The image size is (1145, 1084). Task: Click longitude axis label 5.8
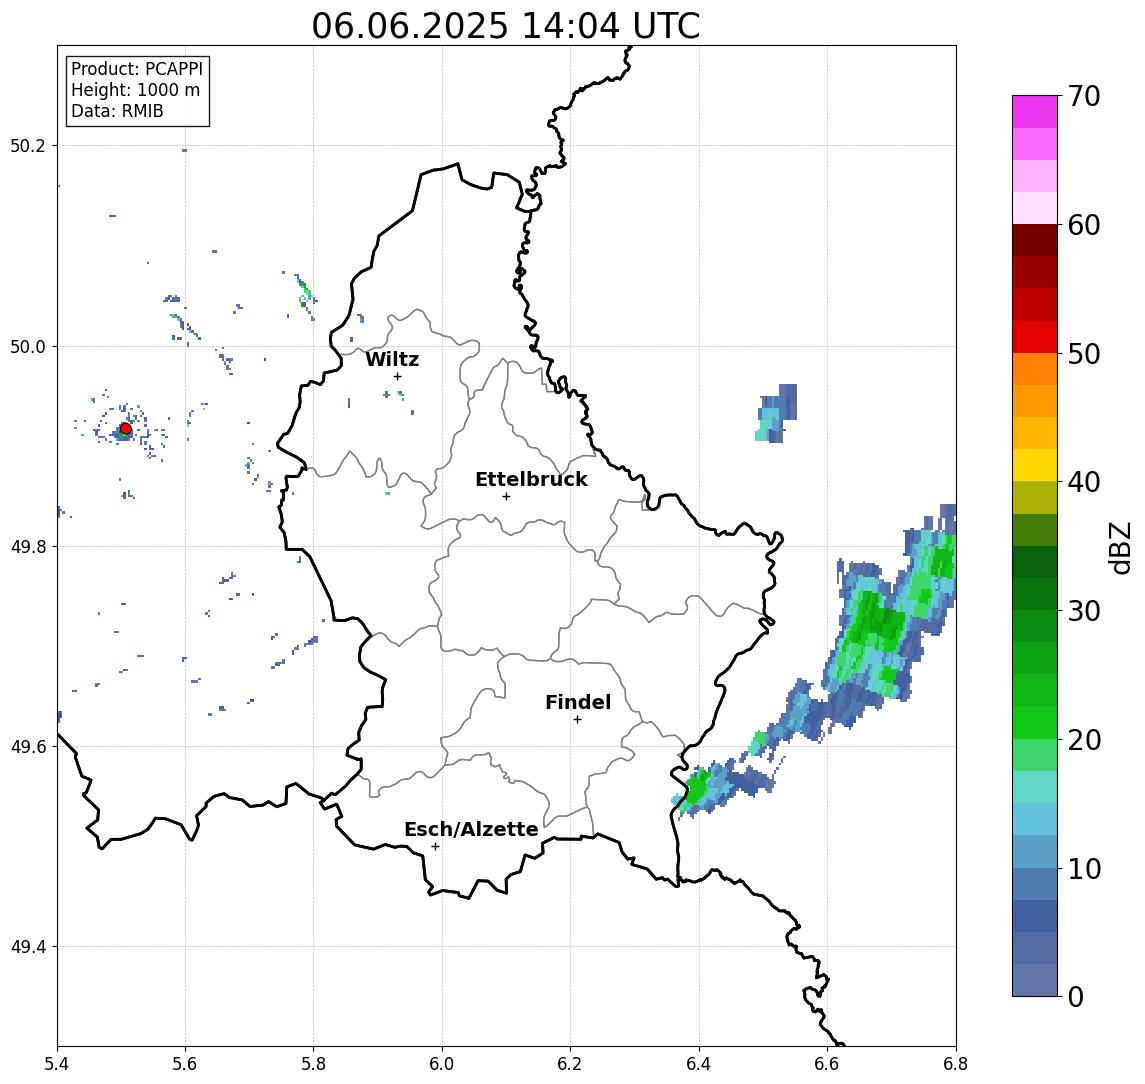point(314,1064)
